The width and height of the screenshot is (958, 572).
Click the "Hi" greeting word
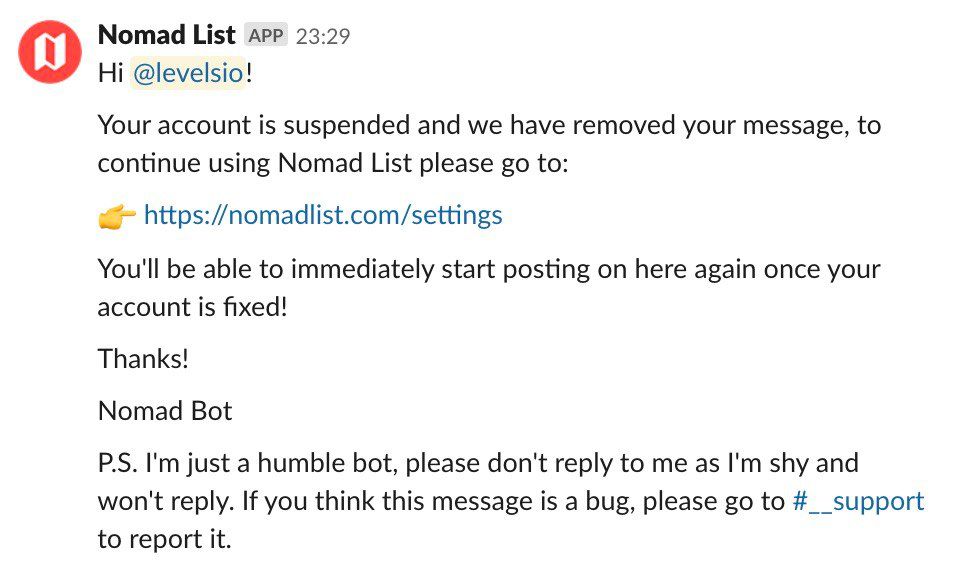[110, 75]
